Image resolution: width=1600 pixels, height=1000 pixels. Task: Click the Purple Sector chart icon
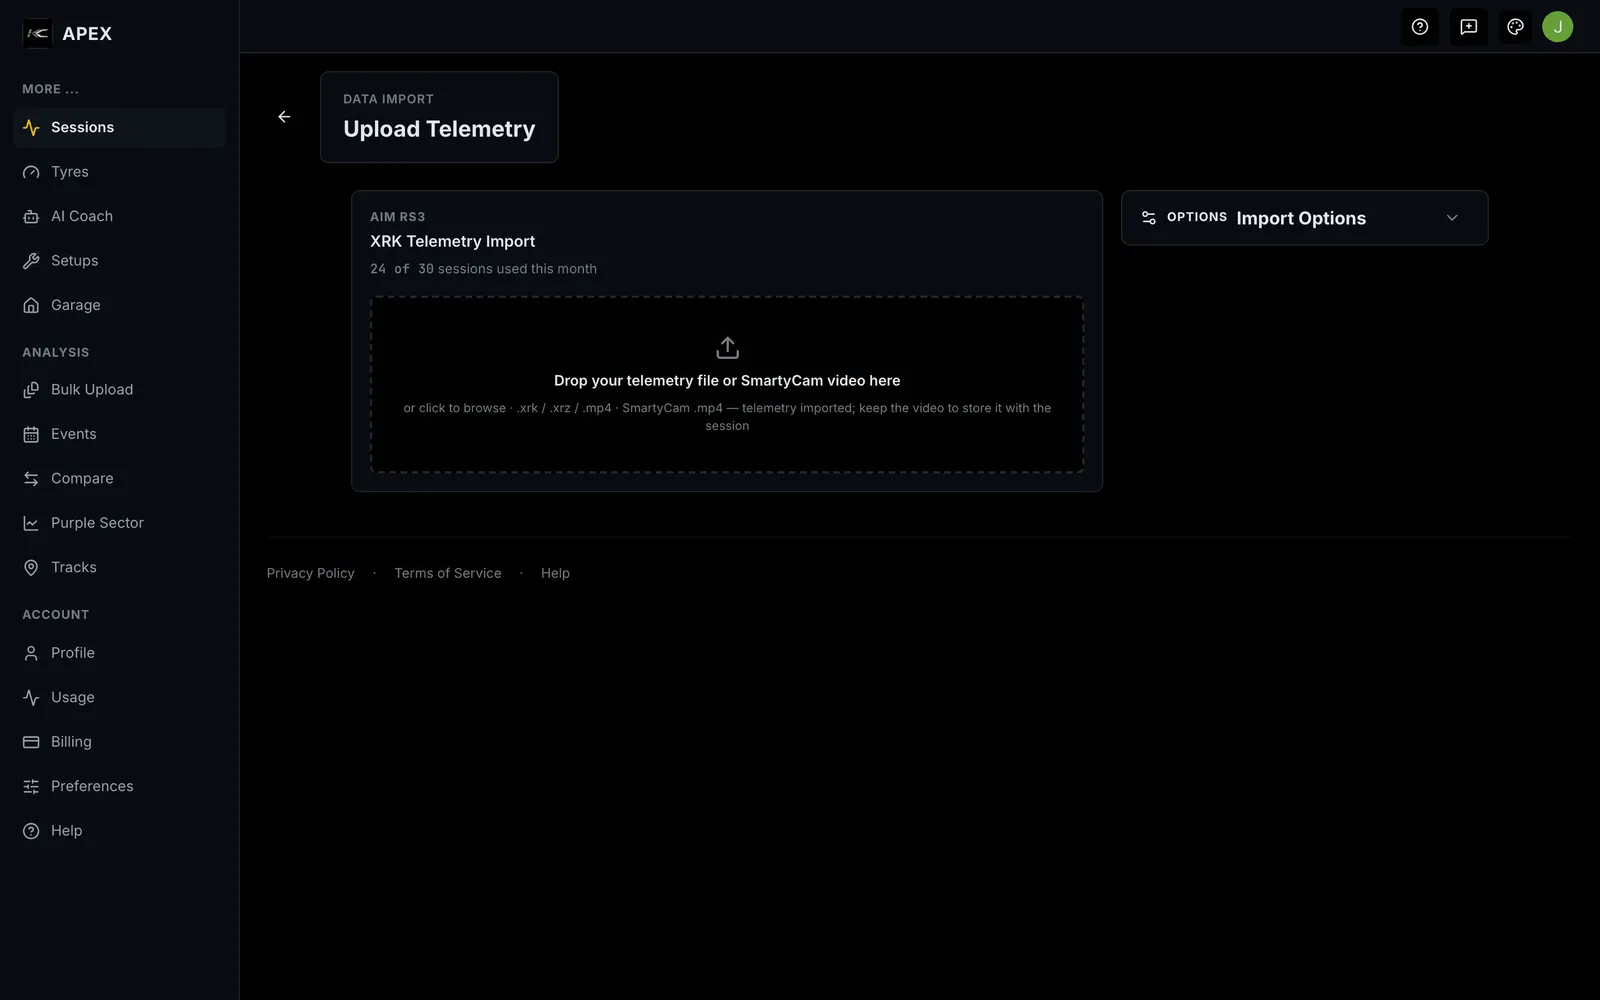click(x=31, y=523)
